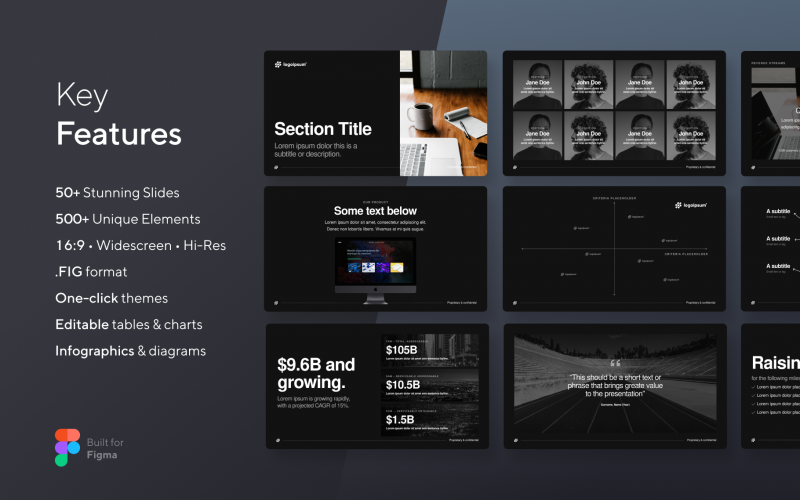Viewport: 800px width, 500px height.
Task: Click the 'Some text below' heading
Action: [x=375, y=211]
